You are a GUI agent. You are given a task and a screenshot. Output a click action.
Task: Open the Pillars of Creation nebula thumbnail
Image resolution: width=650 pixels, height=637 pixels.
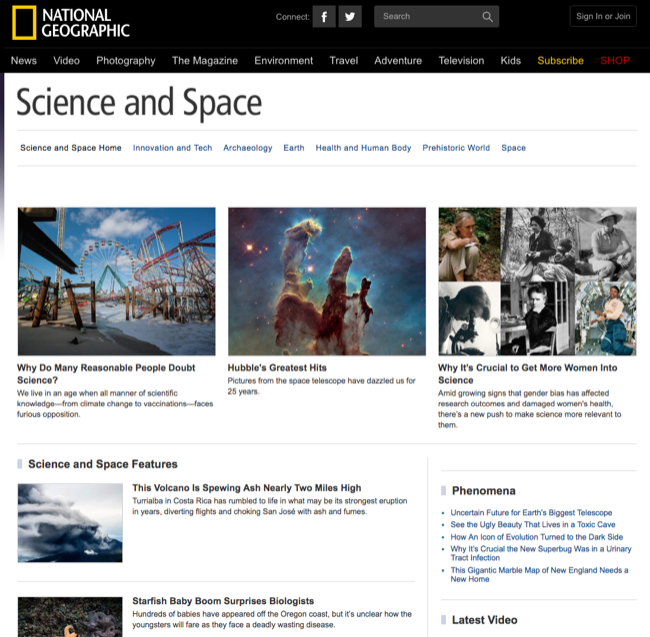(x=327, y=281)
